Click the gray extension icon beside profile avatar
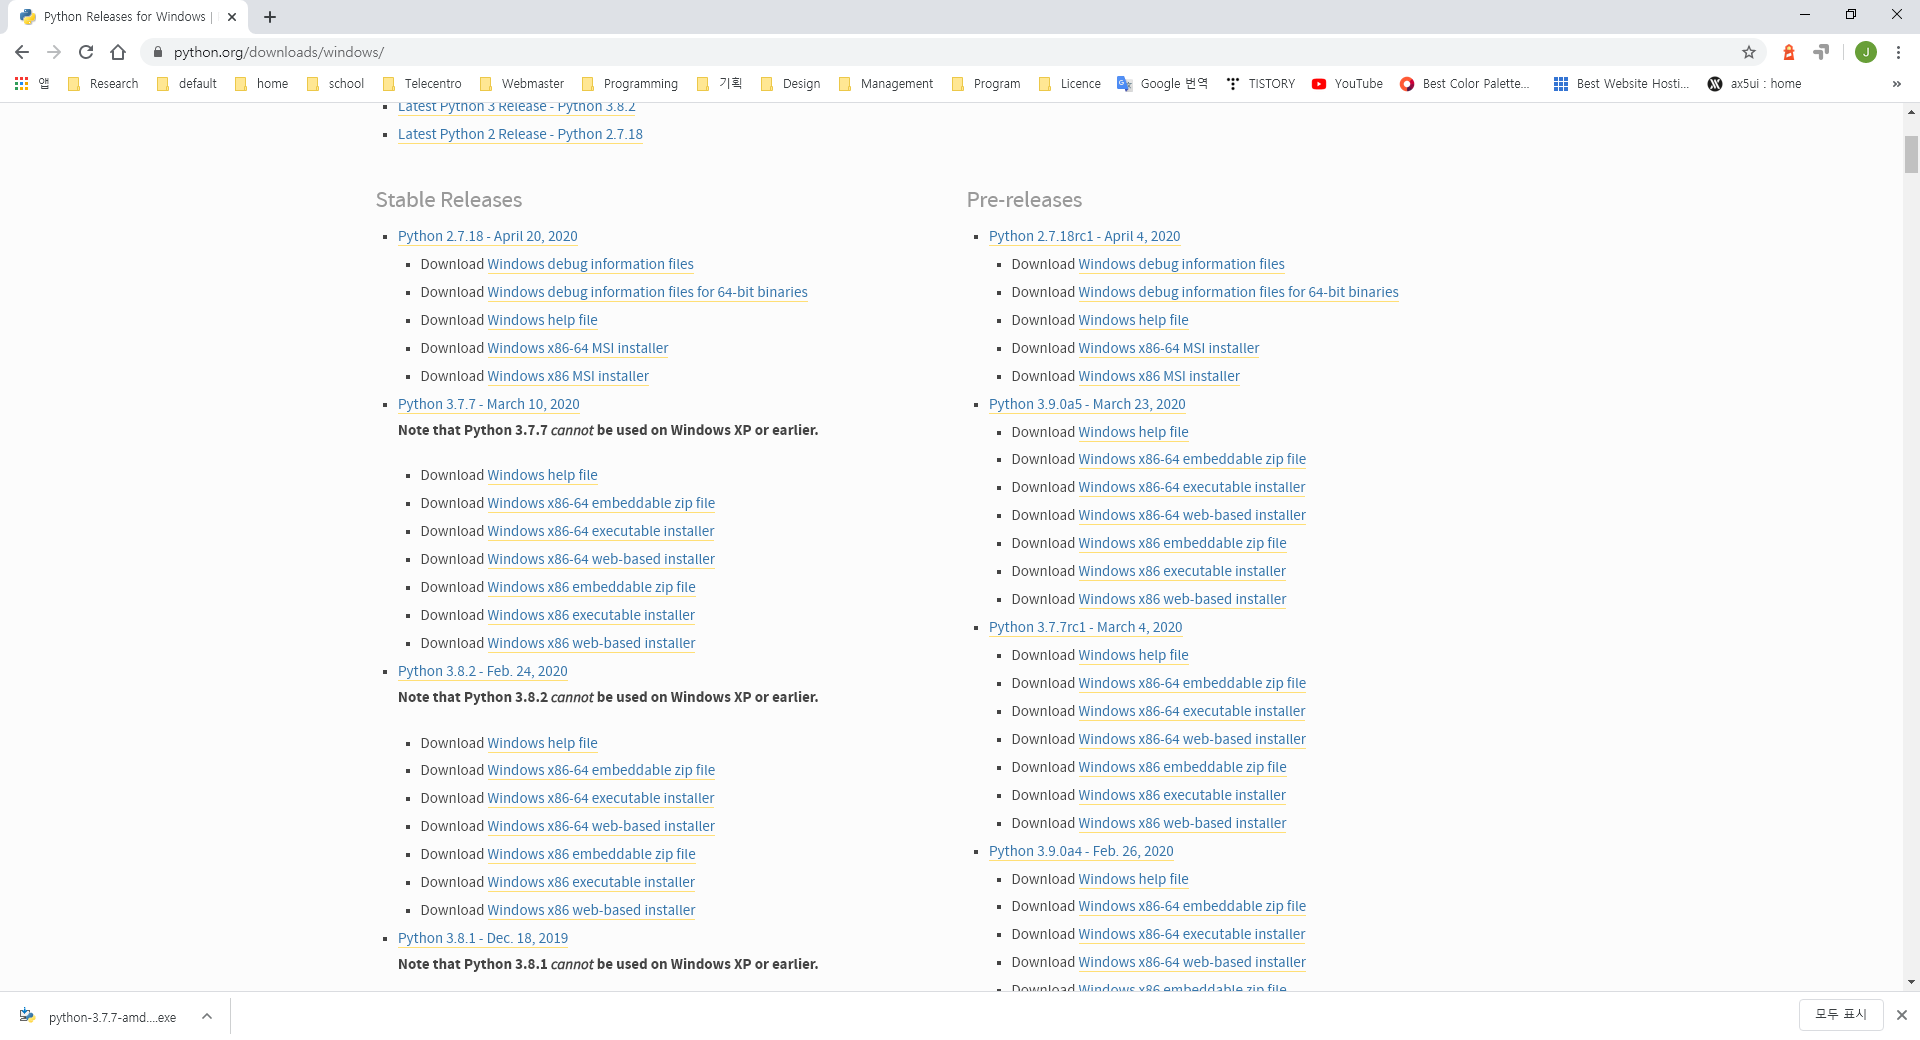Image resolution: width=1920 pixels, height=1040 pixels. click(1822, 52)
